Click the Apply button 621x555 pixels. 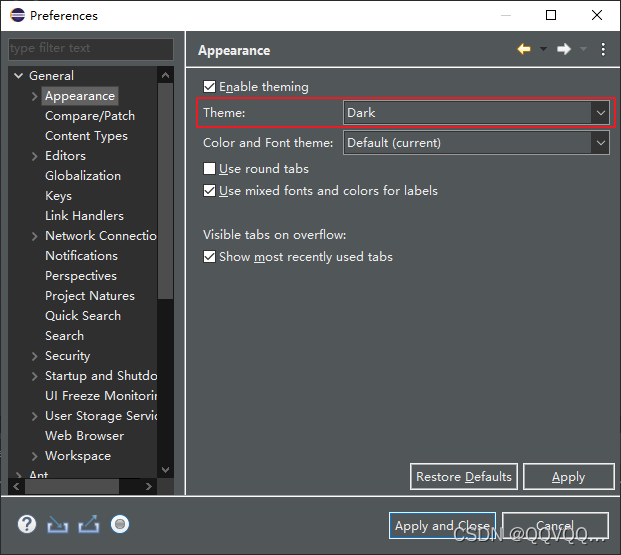pyautogui.click(x=569, y=477)
